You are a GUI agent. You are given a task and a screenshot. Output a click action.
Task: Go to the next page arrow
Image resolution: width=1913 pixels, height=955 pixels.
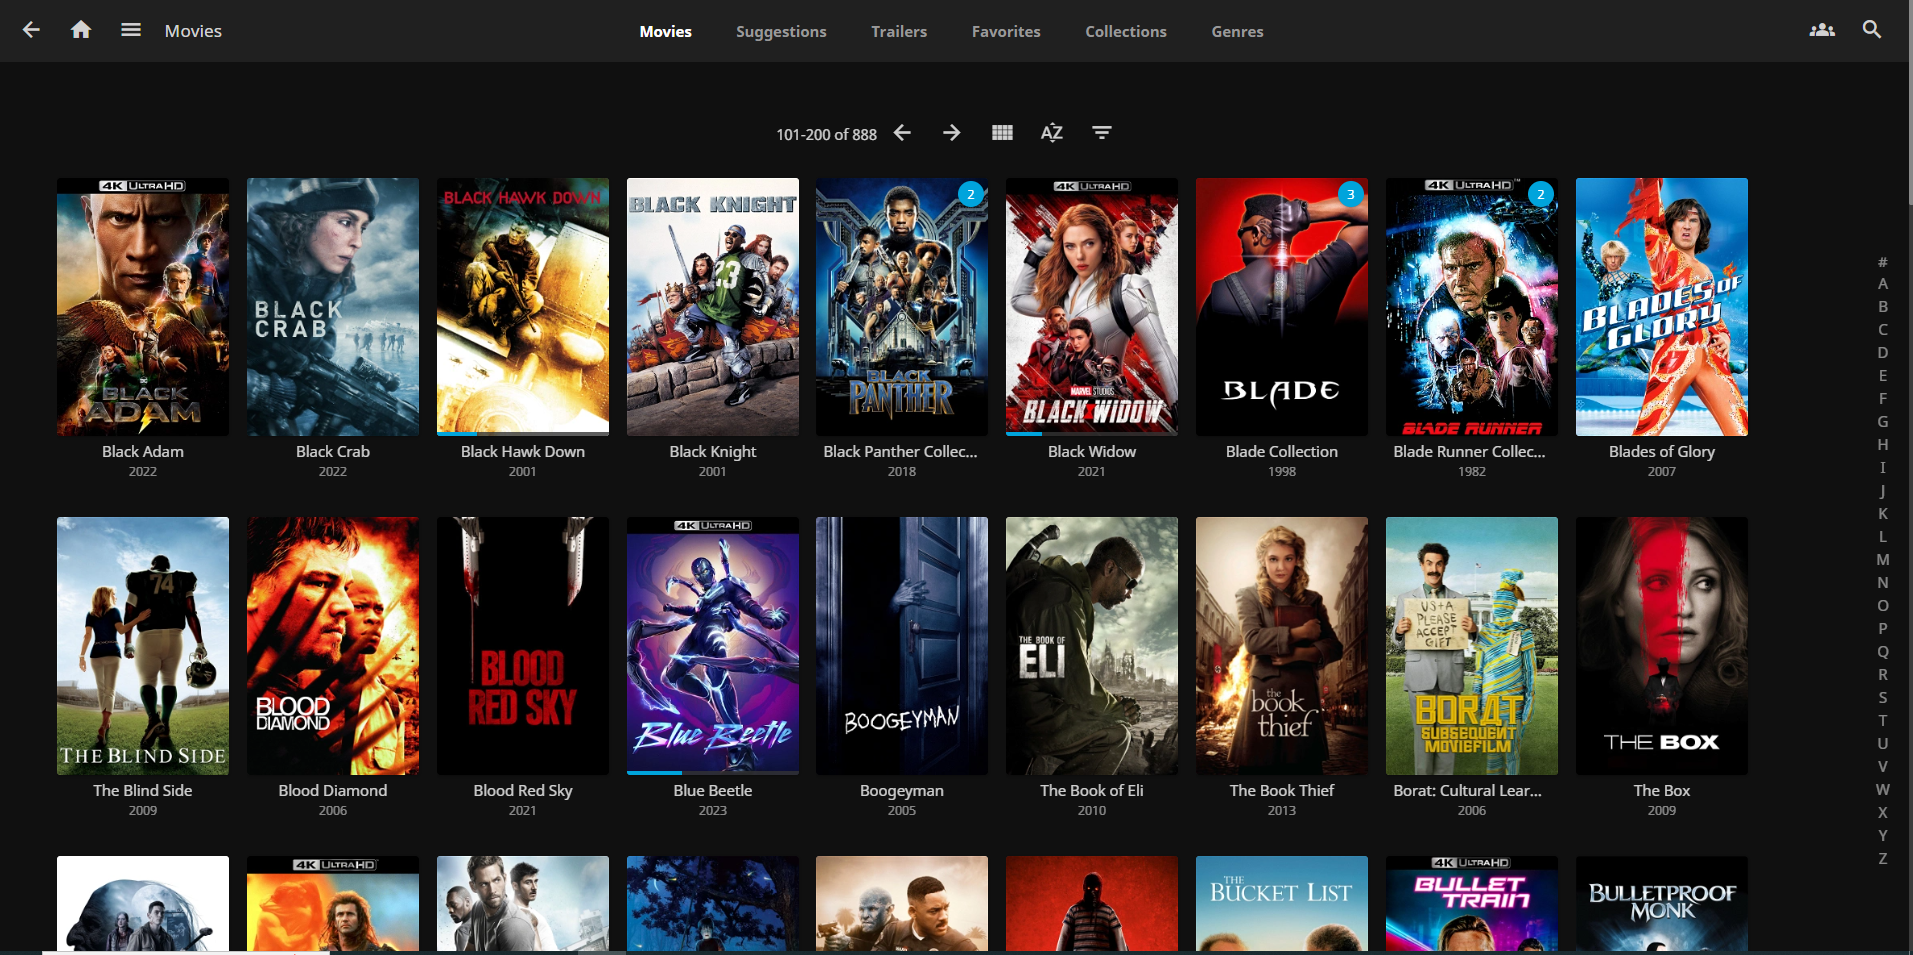(950, 132)
